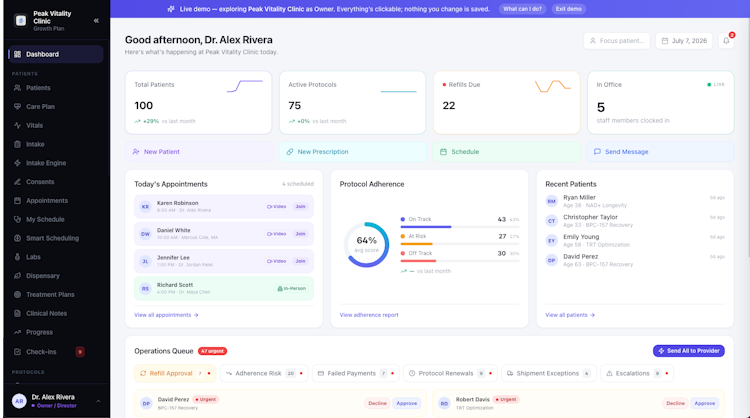Select the Failed Payments tab
750x418 pixels.
pos(356,373)
